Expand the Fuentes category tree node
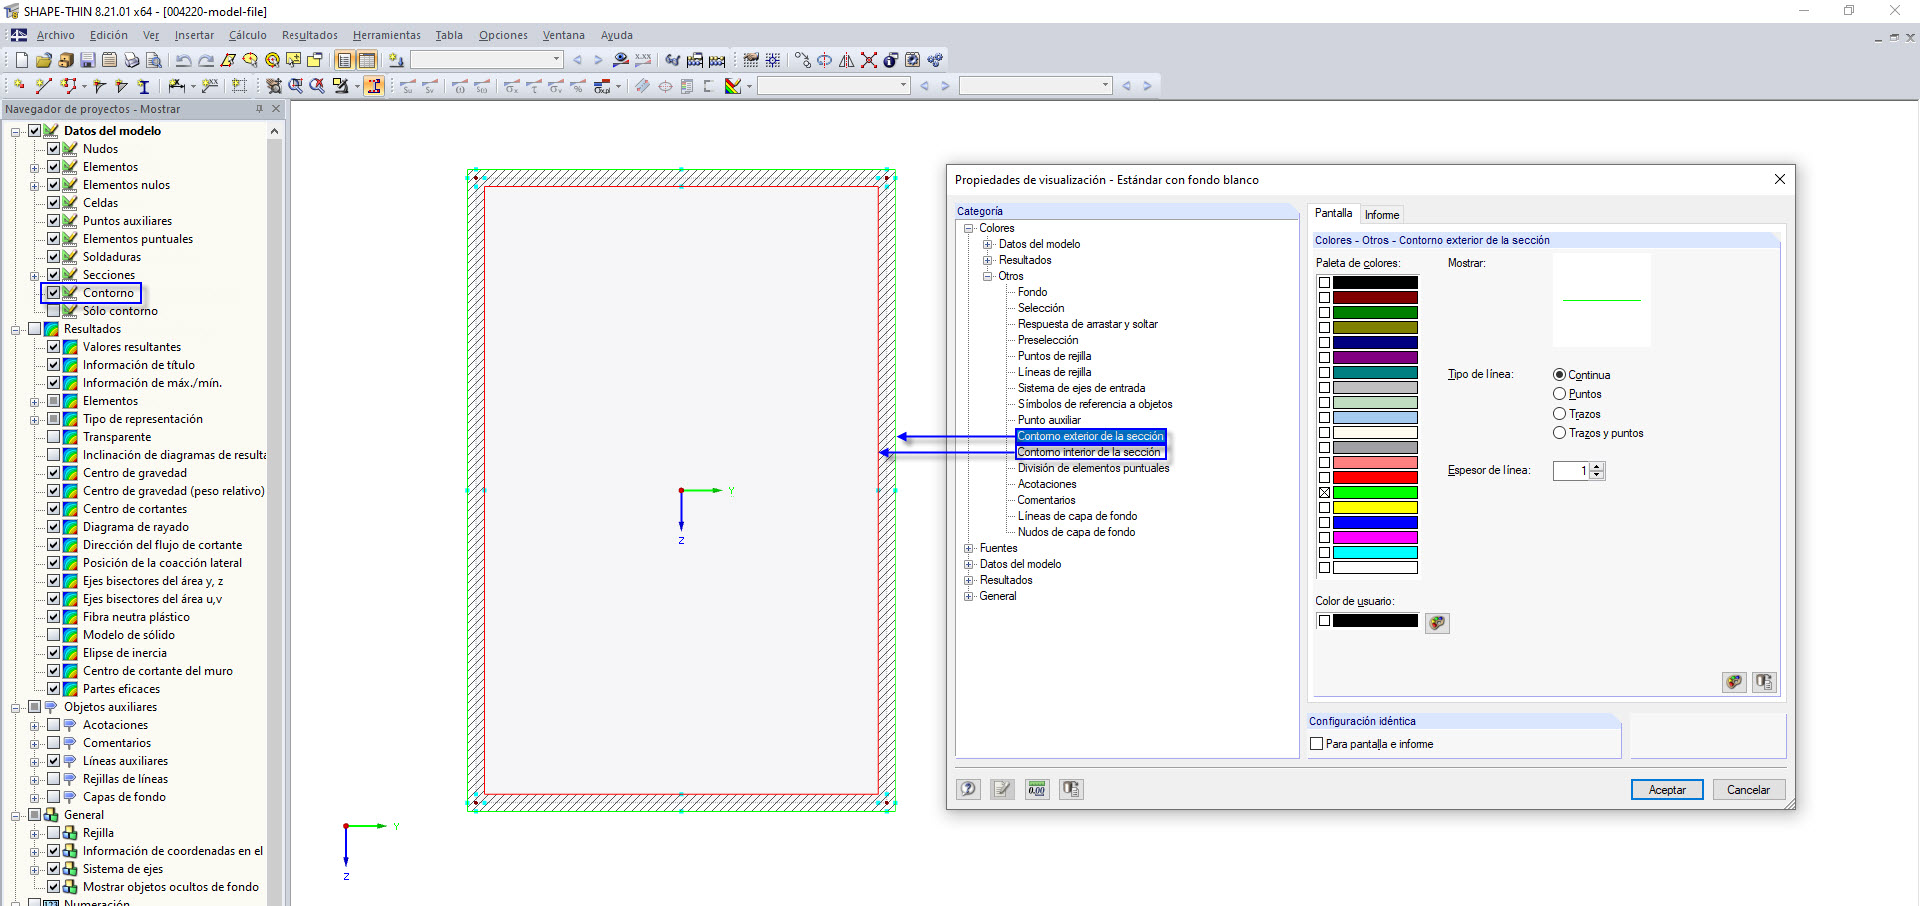 (968, 548)
